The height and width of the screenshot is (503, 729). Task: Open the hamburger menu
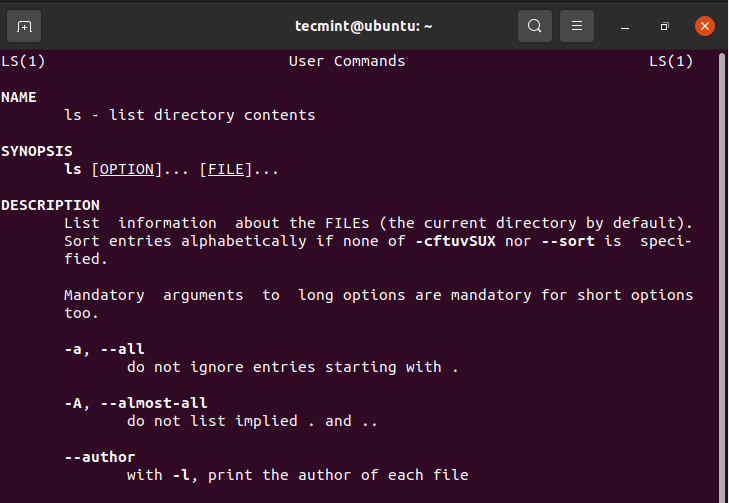[x=577, y=26]
